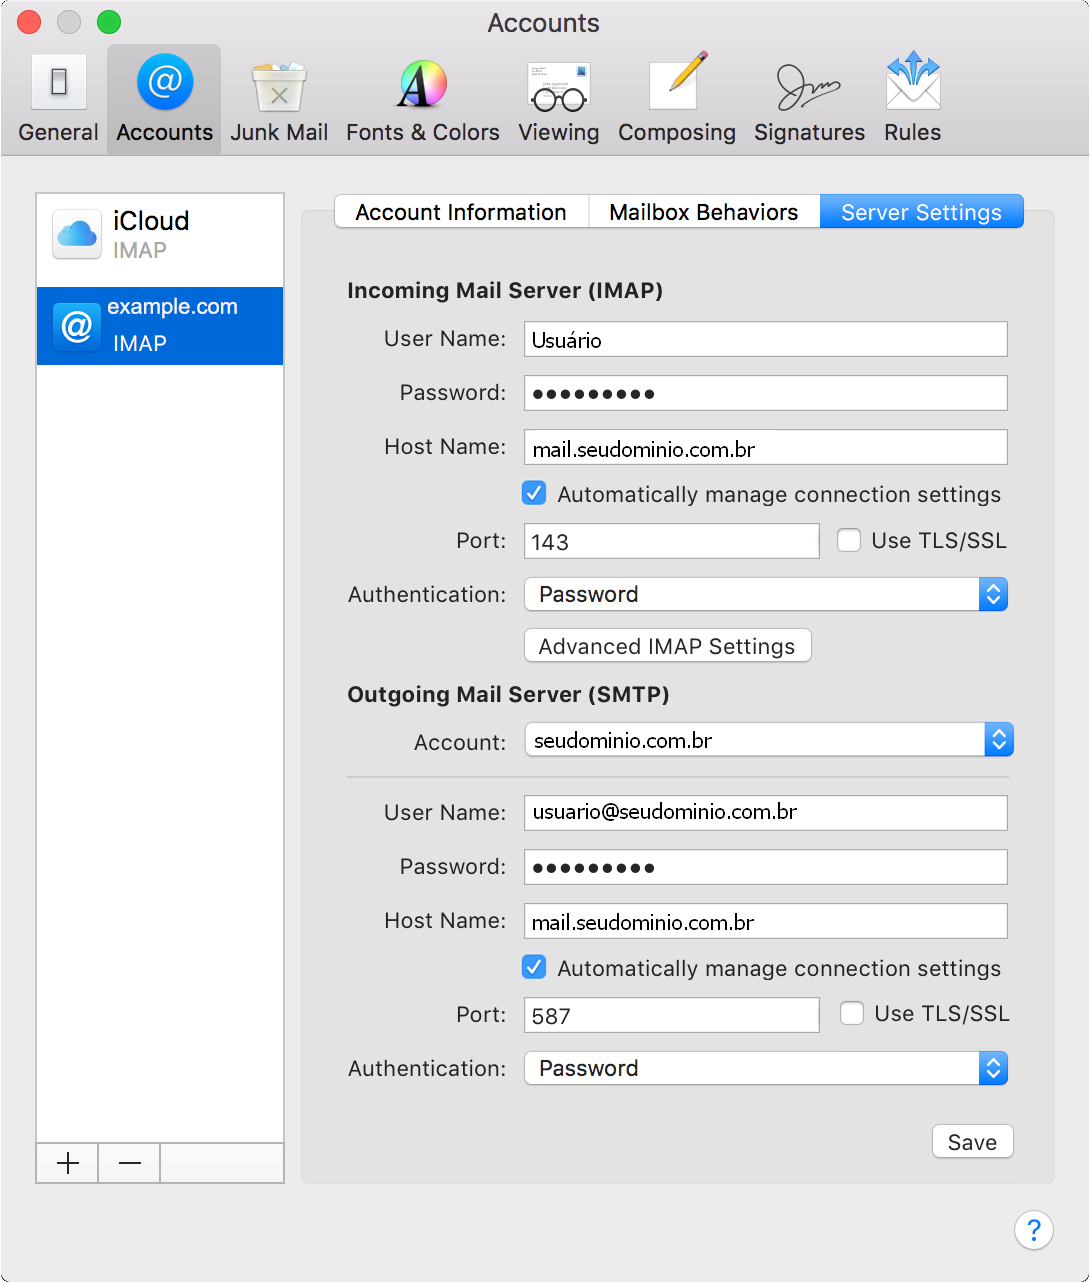Click the incoming Host Name field

click(766, 447)
